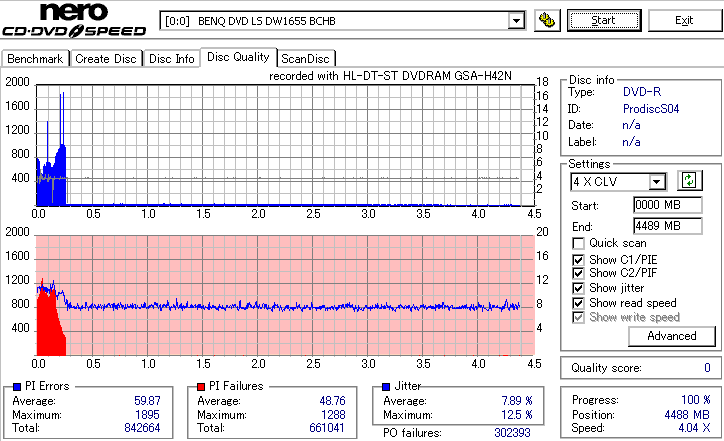Select the Disc Quality tab
Viewport: 724px width, 441px height.
pyautogui.click(x=238, y=57)
